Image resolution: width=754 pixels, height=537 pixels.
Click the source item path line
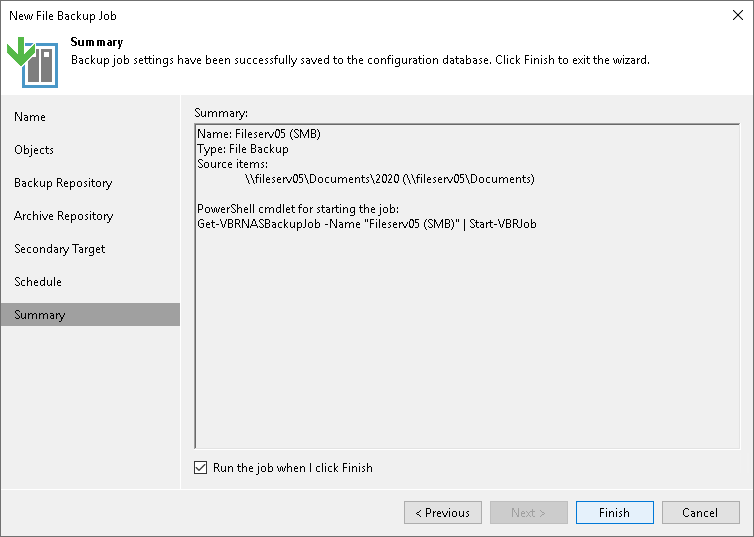390,179
